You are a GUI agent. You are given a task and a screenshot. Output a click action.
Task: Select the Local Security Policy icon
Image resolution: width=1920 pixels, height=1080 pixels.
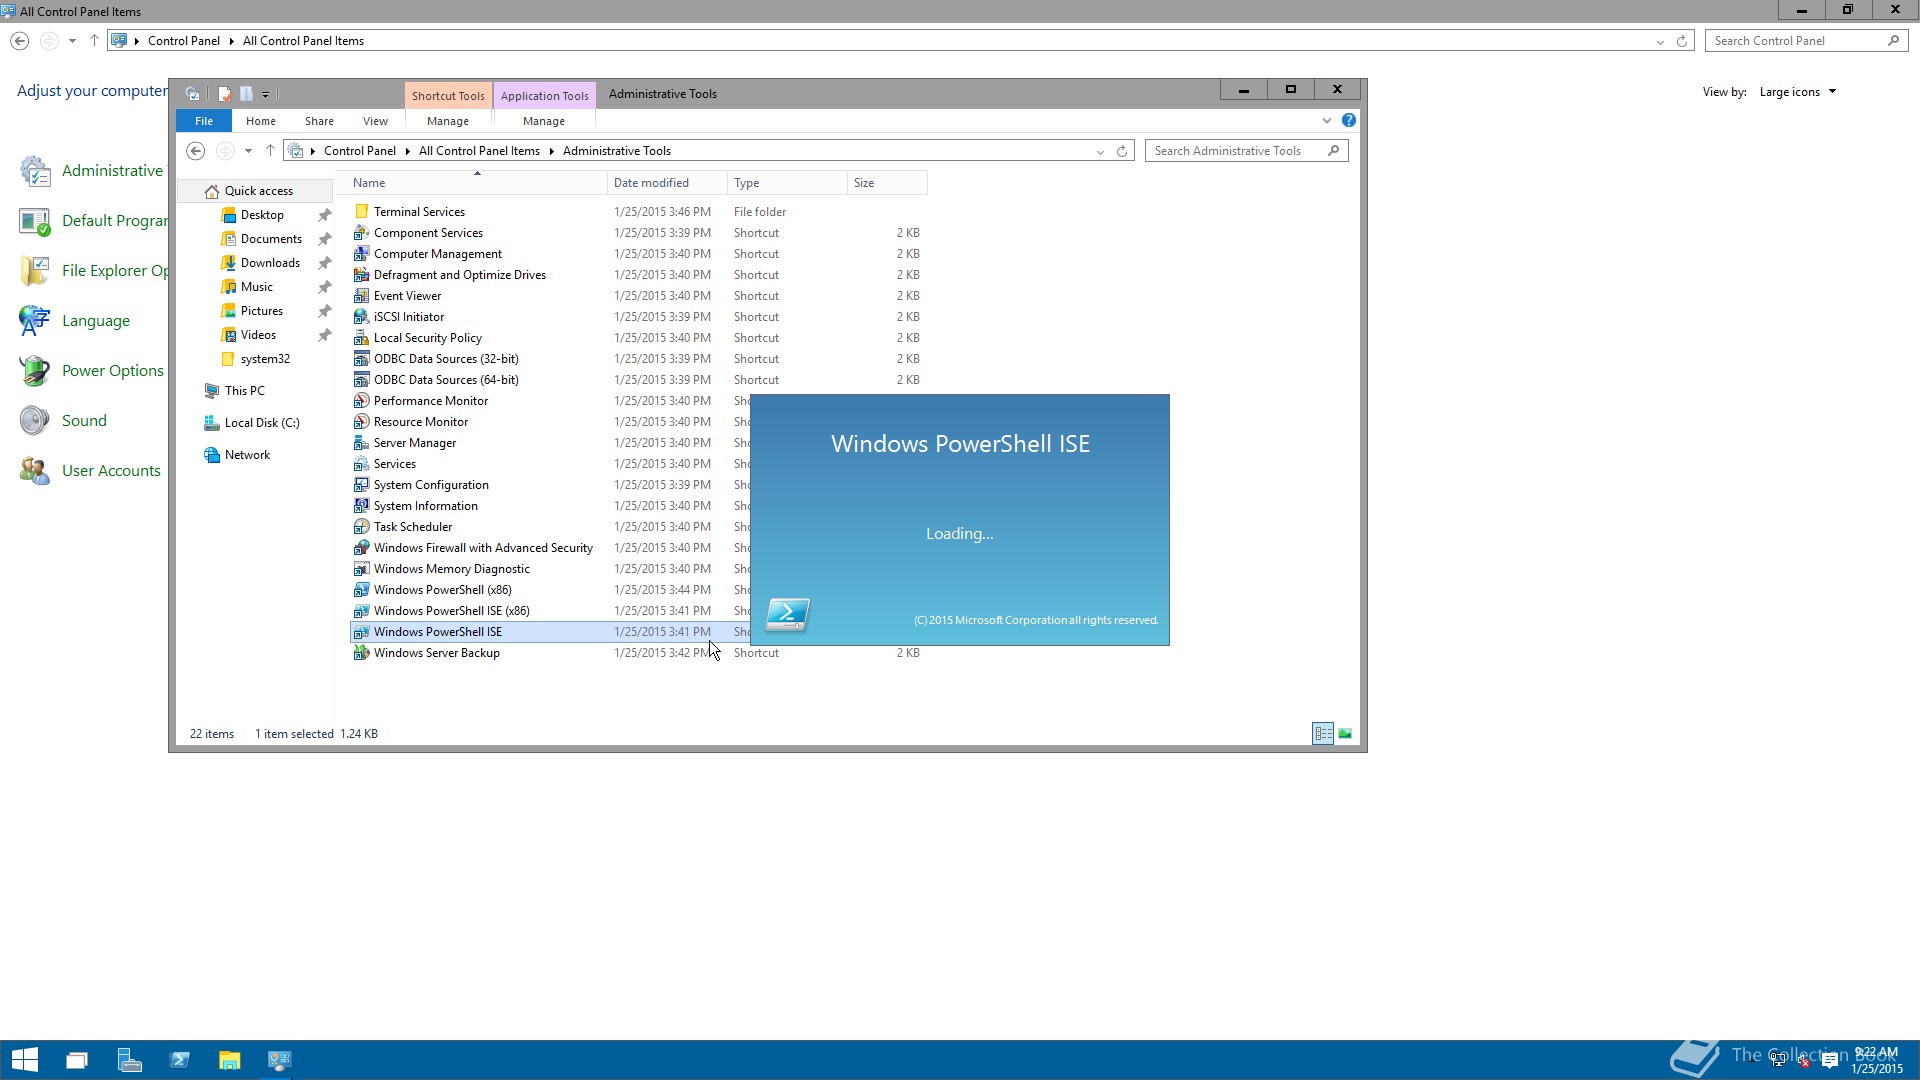(362, 338)
